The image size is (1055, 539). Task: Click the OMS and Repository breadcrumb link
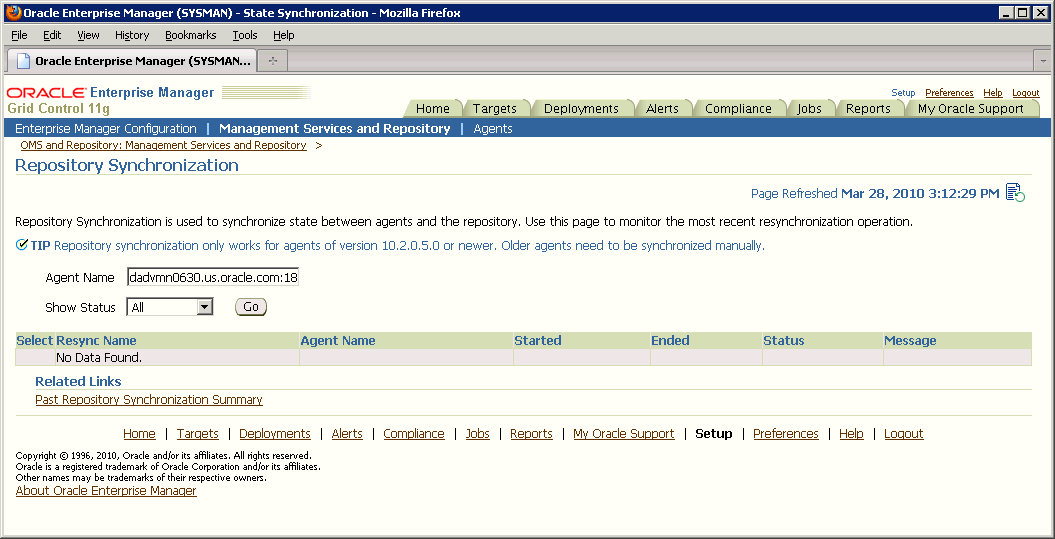[x=163, y=145]
